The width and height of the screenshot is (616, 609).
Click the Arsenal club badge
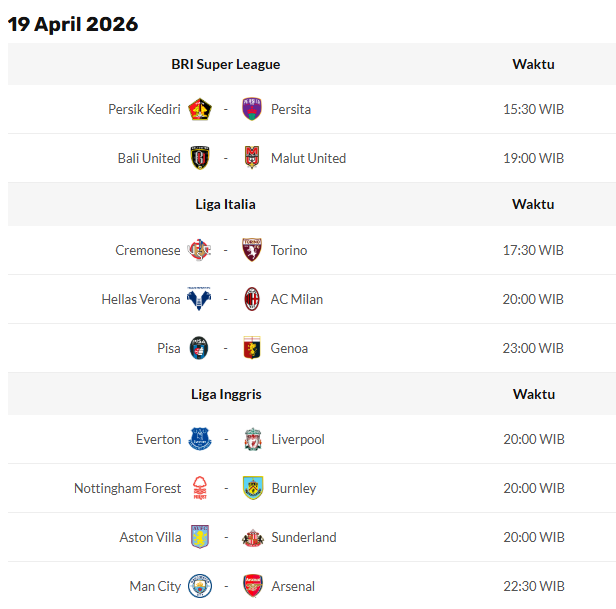pos(252,586)
